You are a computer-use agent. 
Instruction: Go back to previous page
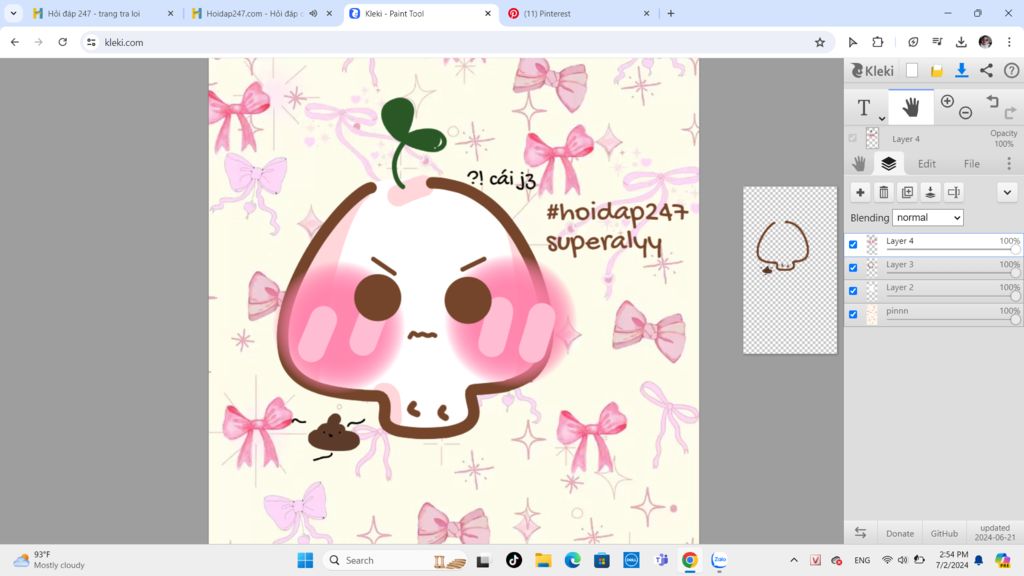pyautogui.click(x=15, y=42)
